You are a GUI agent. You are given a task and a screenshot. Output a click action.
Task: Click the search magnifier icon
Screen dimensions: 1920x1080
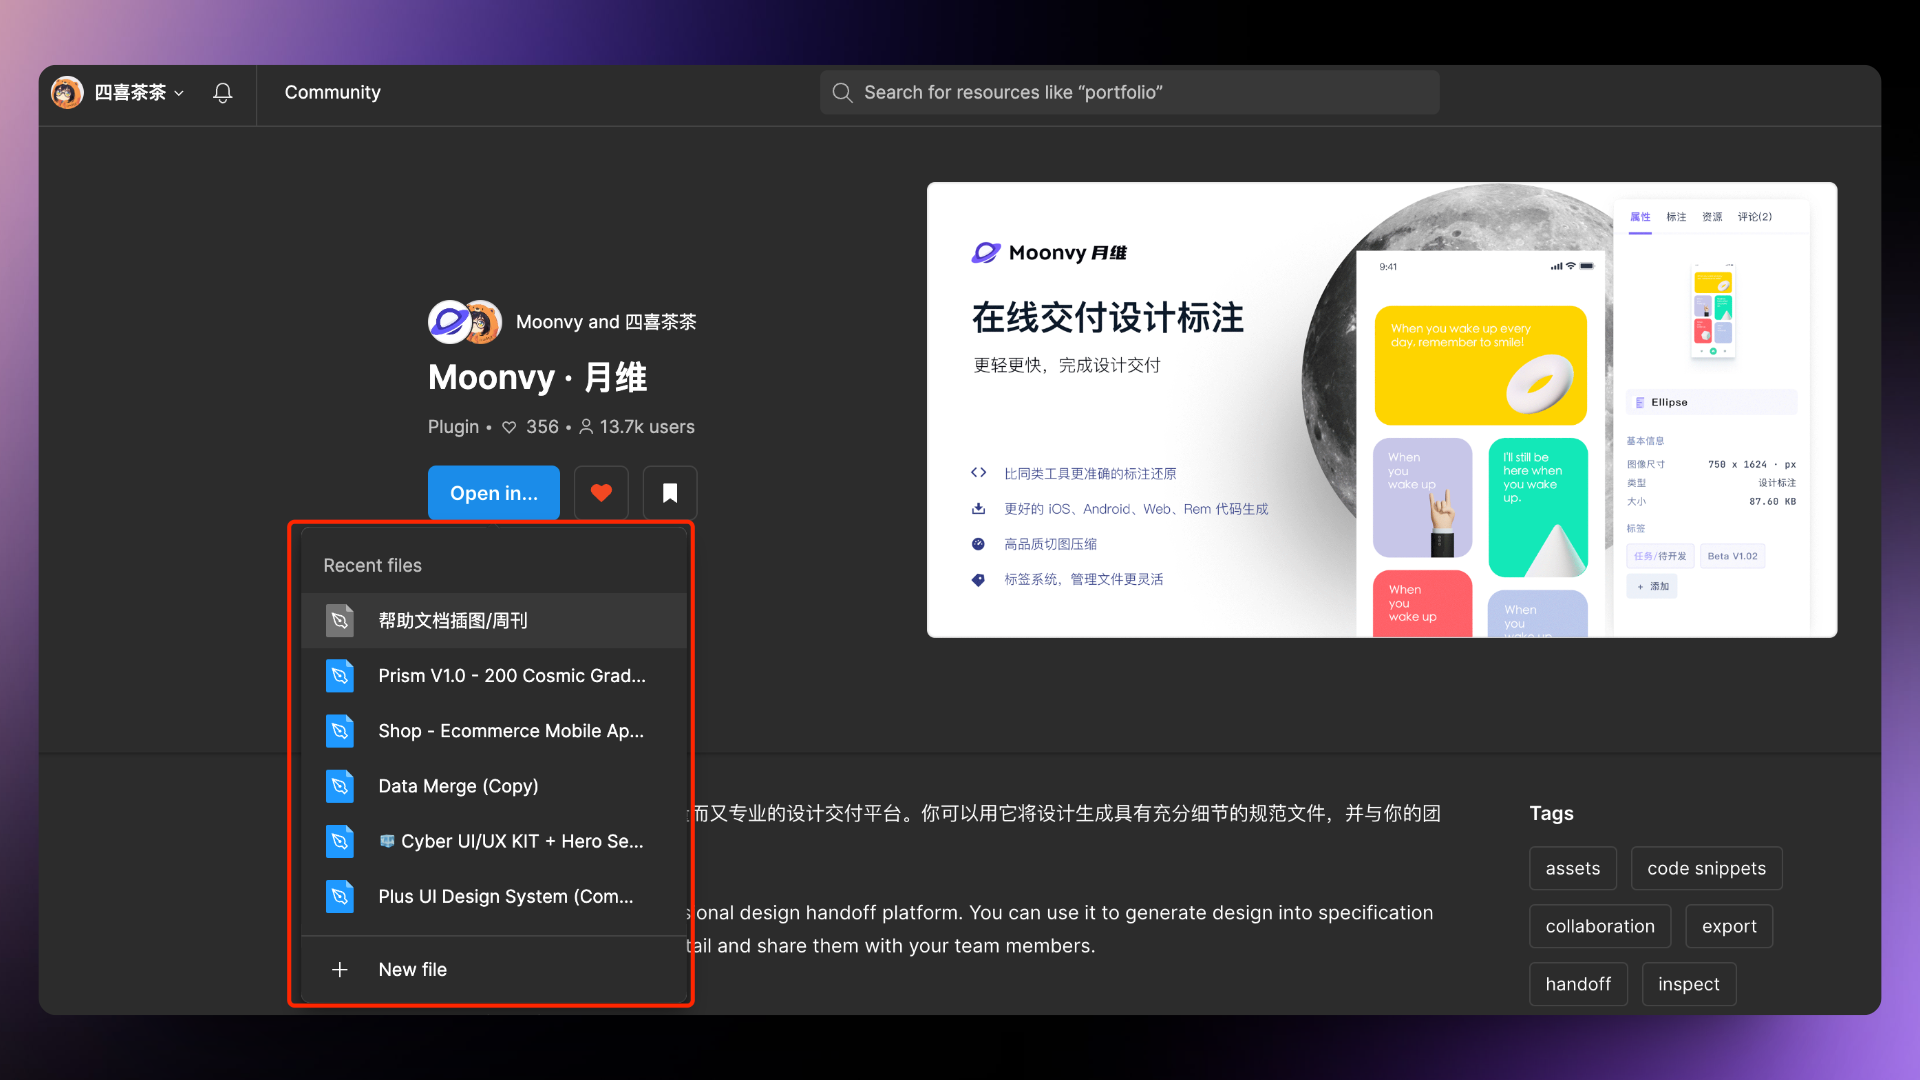pyautogui.click(x=842, y=92)
